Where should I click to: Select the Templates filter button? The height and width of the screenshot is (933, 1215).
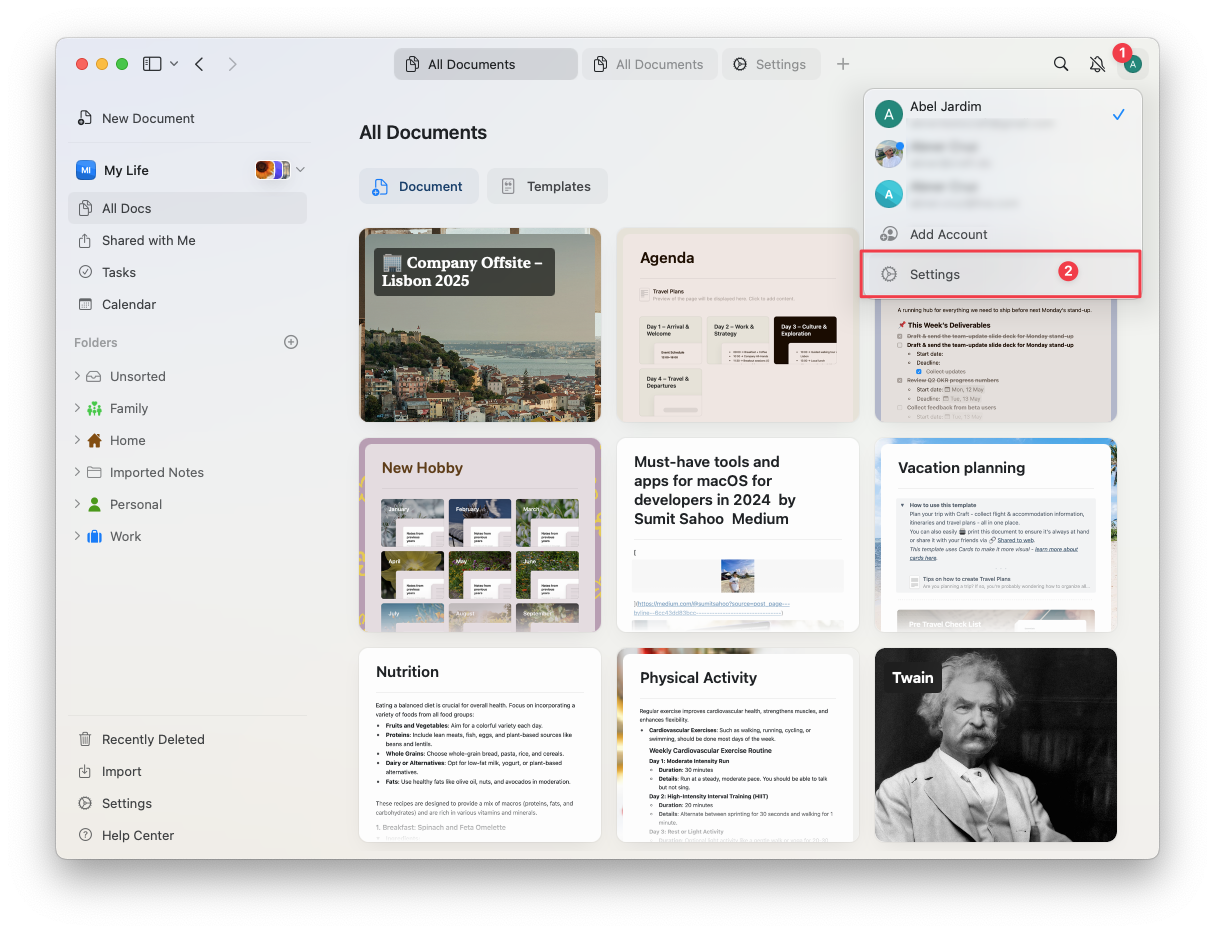coord(547,186)
